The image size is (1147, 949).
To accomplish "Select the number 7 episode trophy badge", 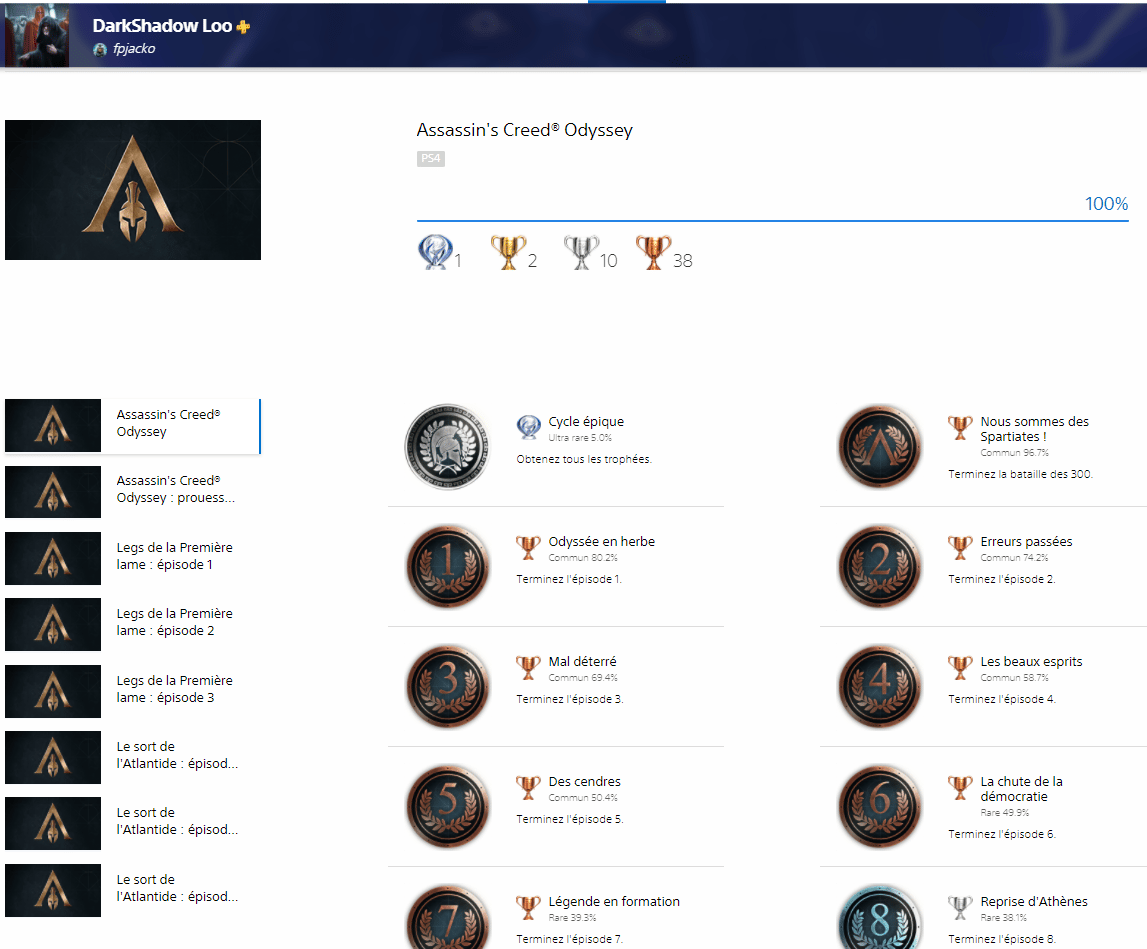I will point(448,917).
